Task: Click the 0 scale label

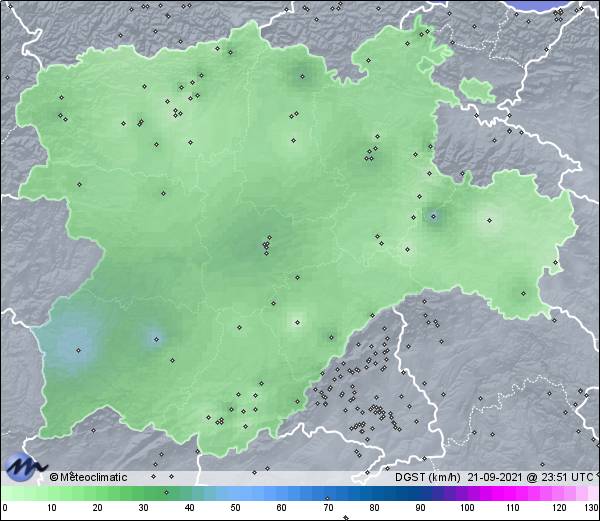Action: [x=5, y=508]
